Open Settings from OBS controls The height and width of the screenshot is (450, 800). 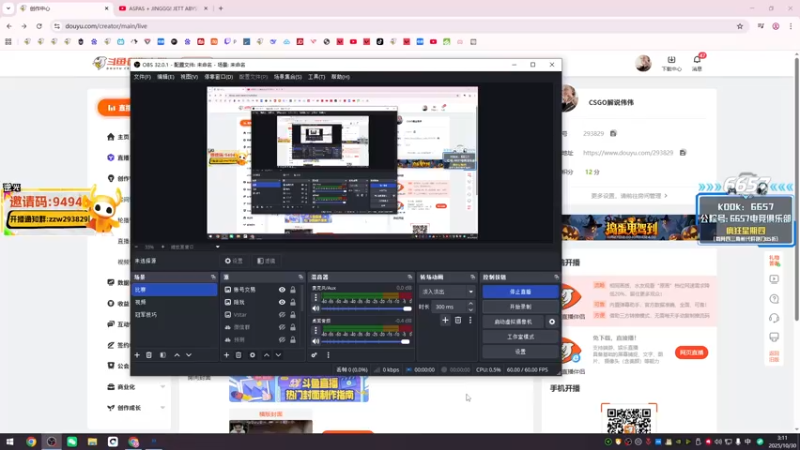pyautogui.click(x=520, y=352)
